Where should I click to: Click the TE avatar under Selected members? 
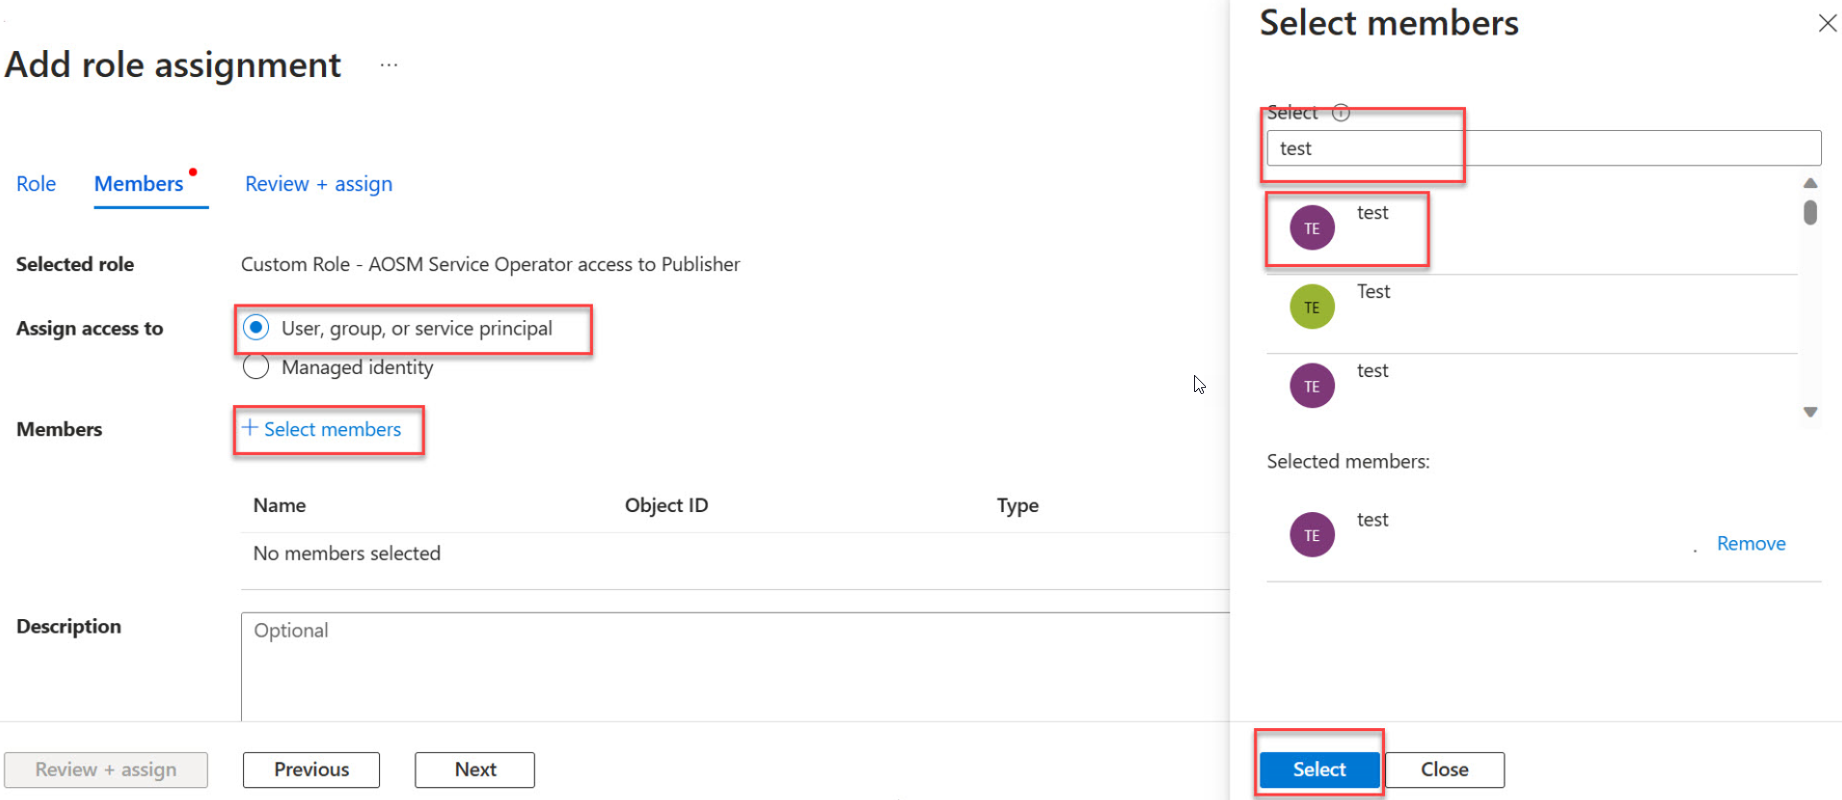pos(1311,535)
